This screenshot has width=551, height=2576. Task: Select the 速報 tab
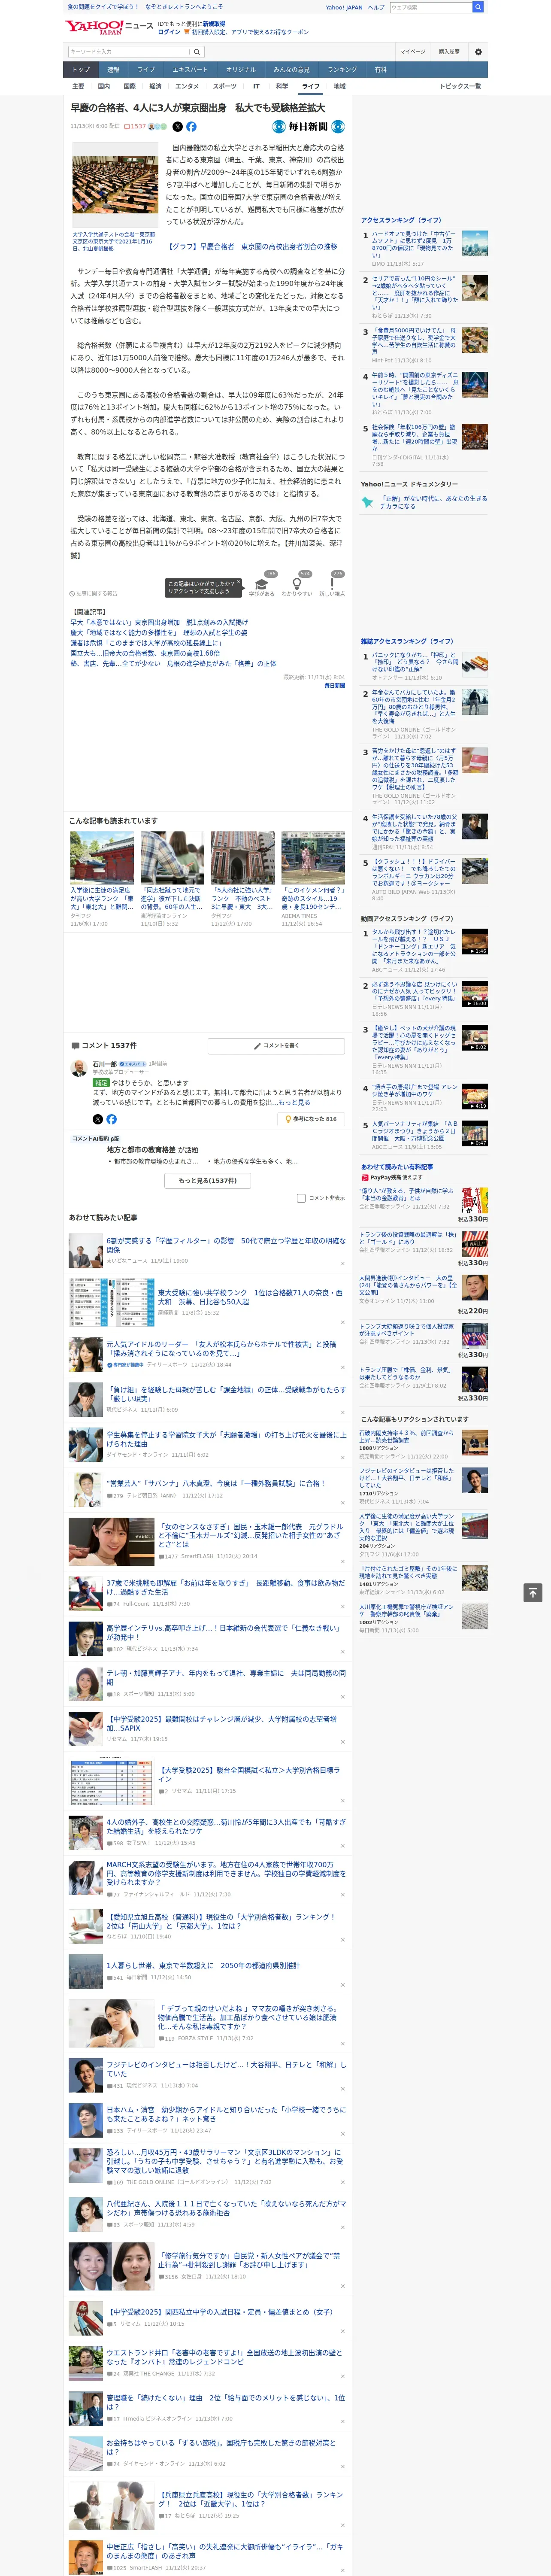(113, 70)
